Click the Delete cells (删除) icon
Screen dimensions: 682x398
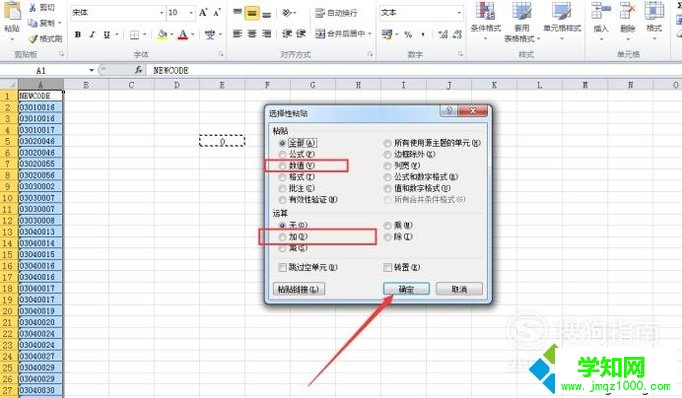point(627,12)
